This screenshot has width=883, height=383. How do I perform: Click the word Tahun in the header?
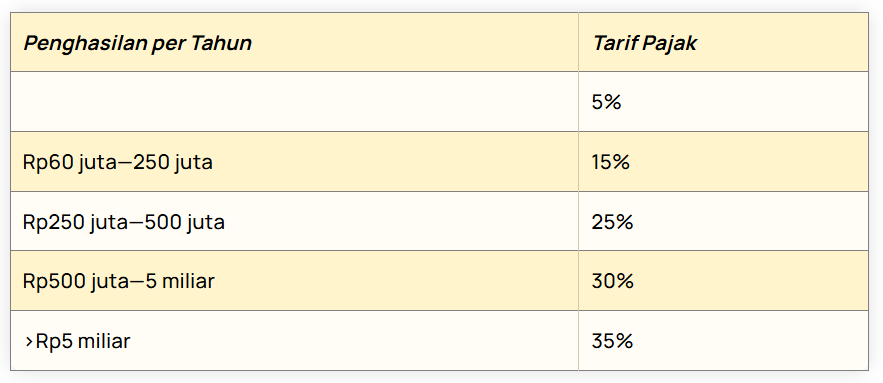coord(221,43)
